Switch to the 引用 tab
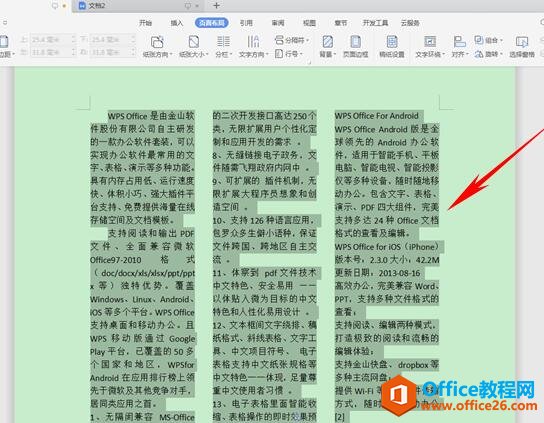 pyautogui.click(x=246, y=23)
